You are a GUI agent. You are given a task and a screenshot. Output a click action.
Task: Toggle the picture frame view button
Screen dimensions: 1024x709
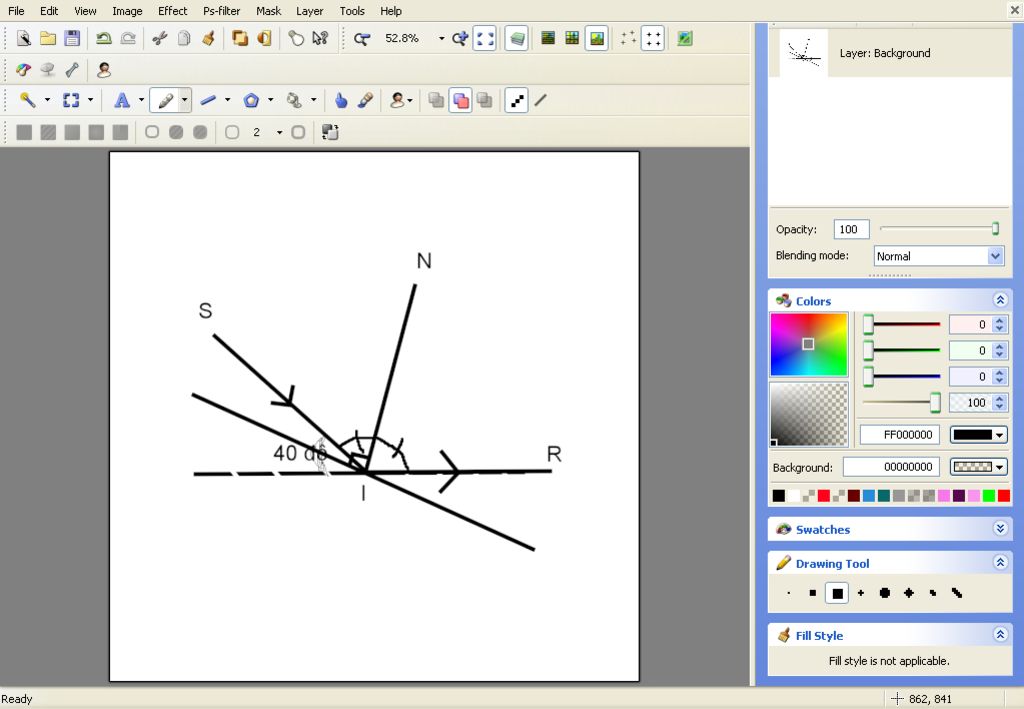click(596, 39)
